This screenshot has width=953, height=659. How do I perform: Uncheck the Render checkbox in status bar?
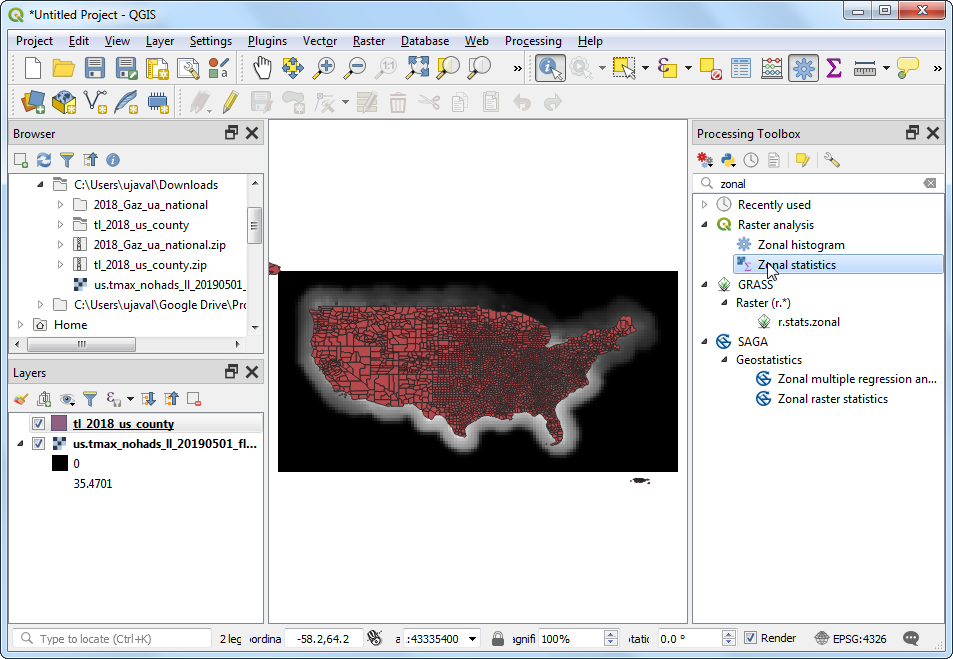[750, 638]
